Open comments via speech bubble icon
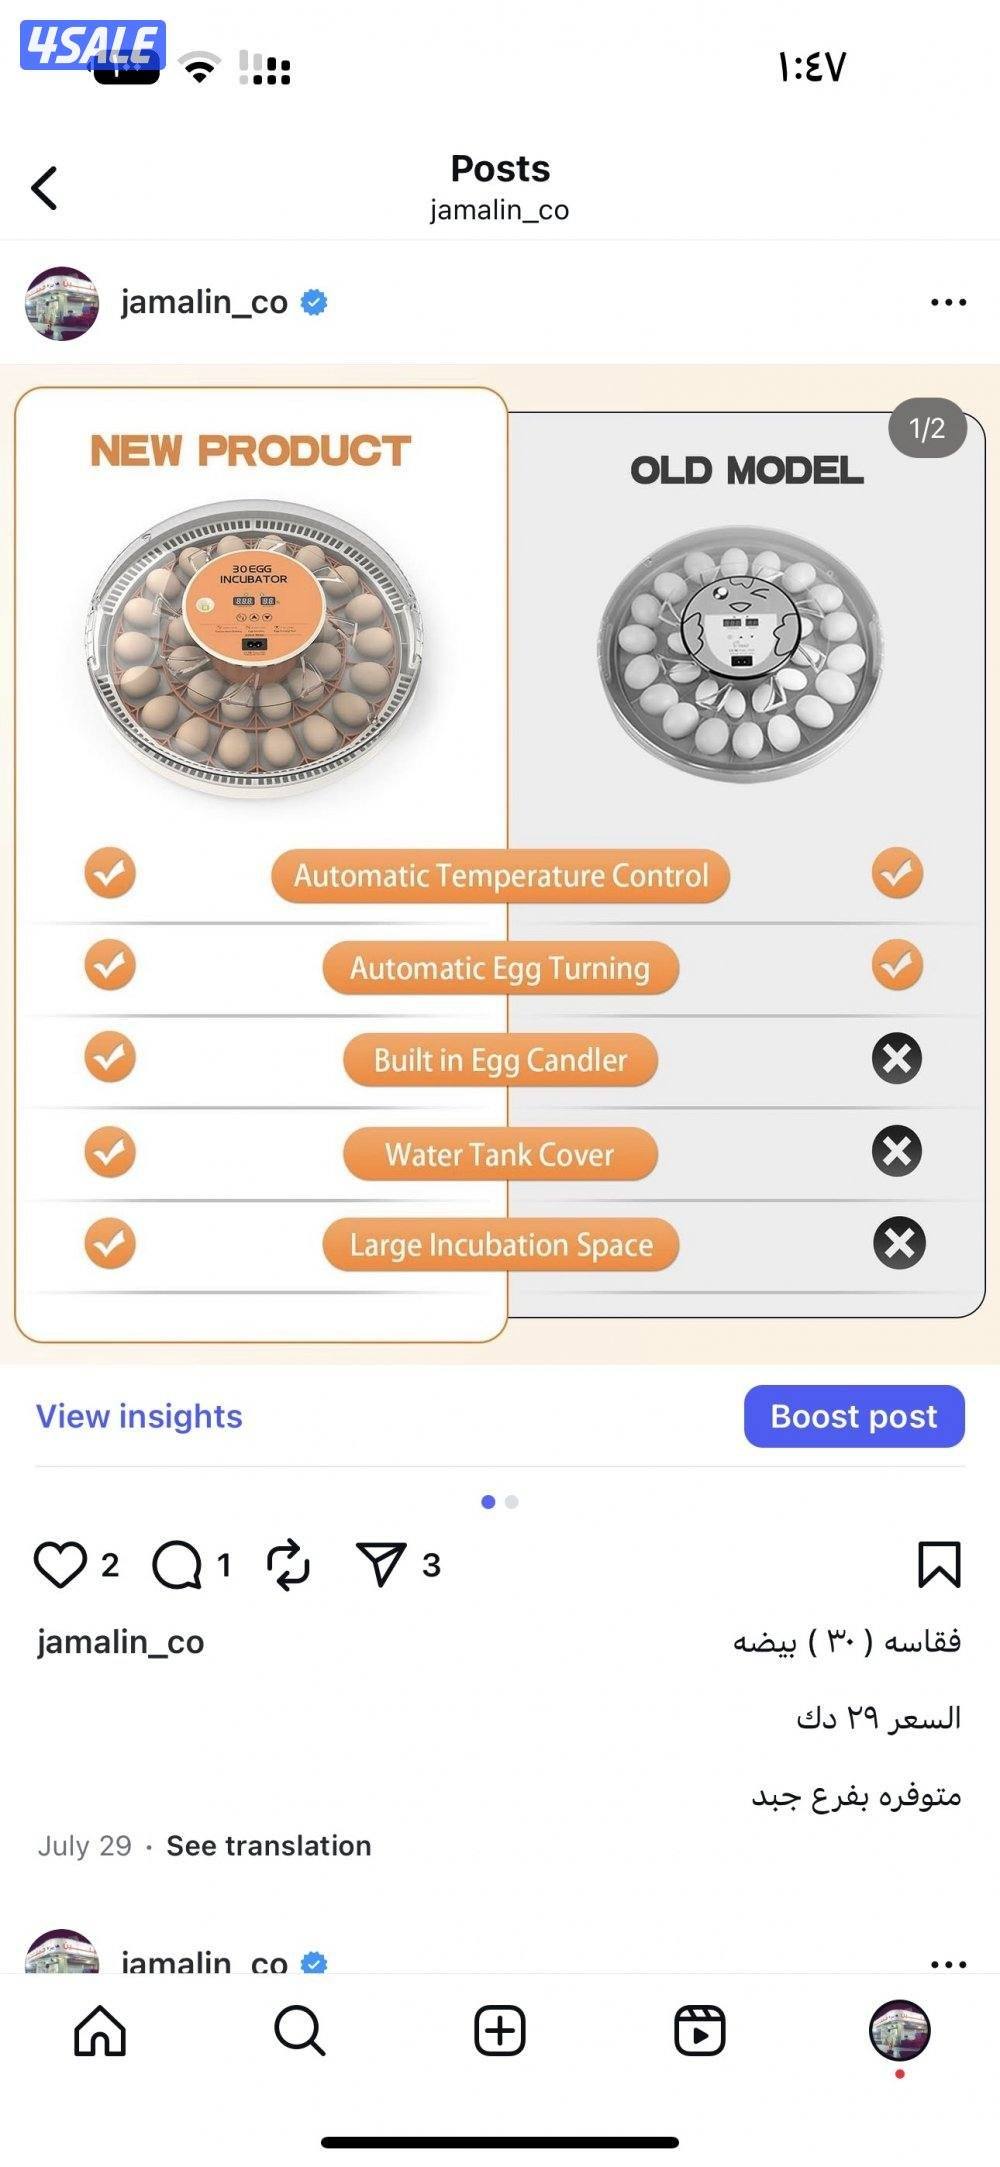 177,1564
